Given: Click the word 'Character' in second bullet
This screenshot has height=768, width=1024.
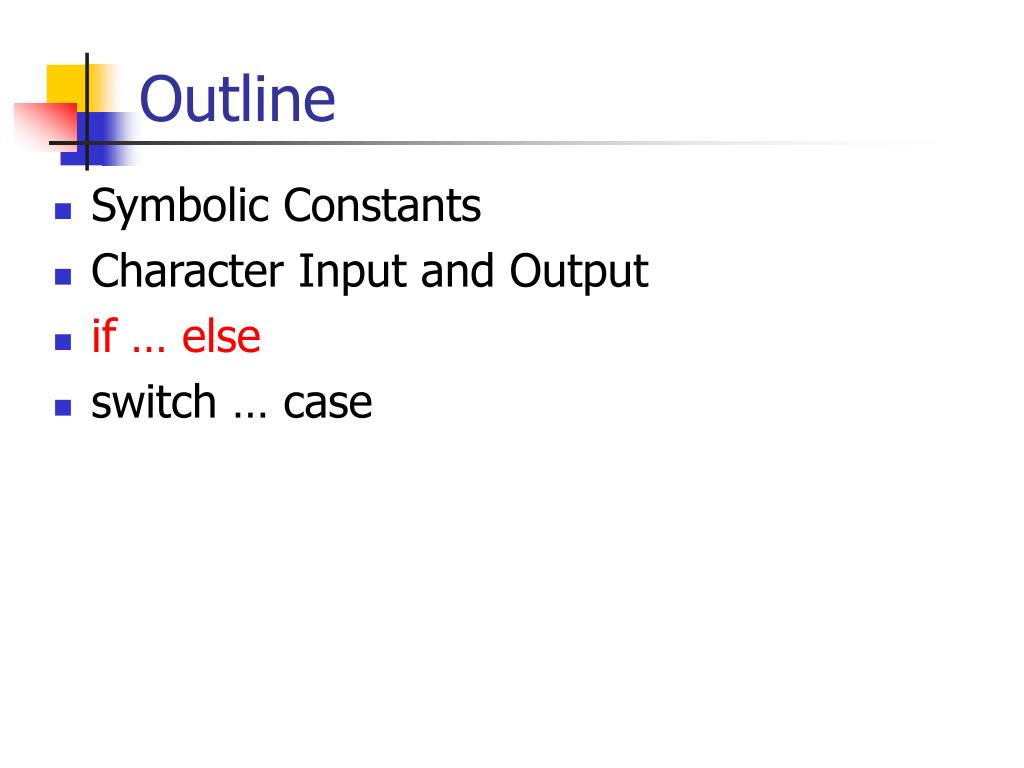Looking at the screenshot, I should 187,270.
